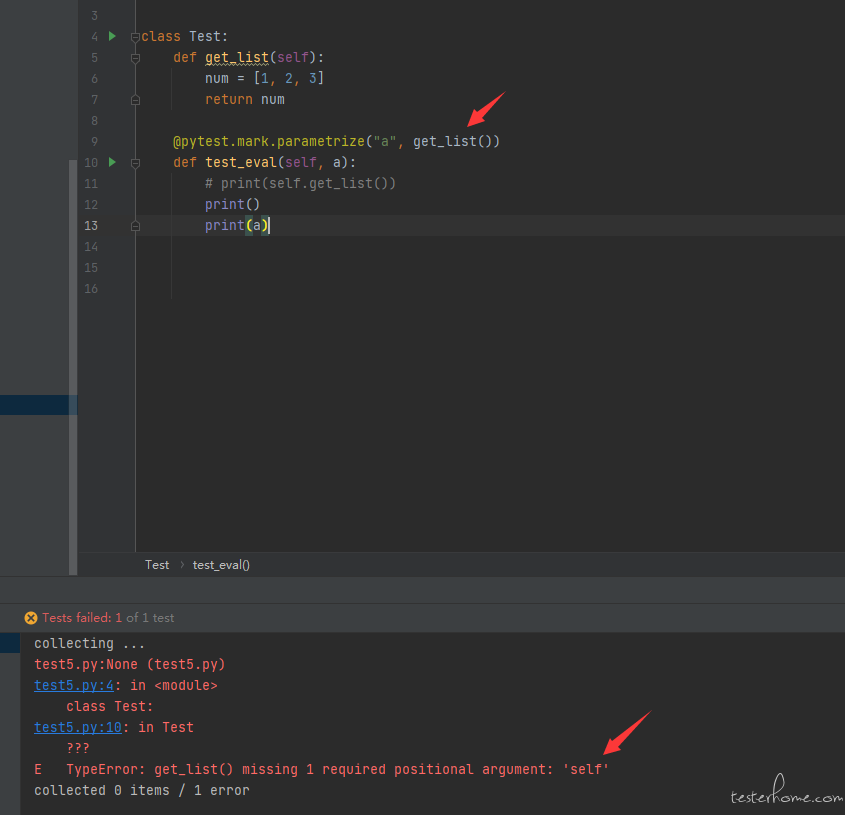
Task: Select Test in the breadcrumb bar
Action: point(157,565)
